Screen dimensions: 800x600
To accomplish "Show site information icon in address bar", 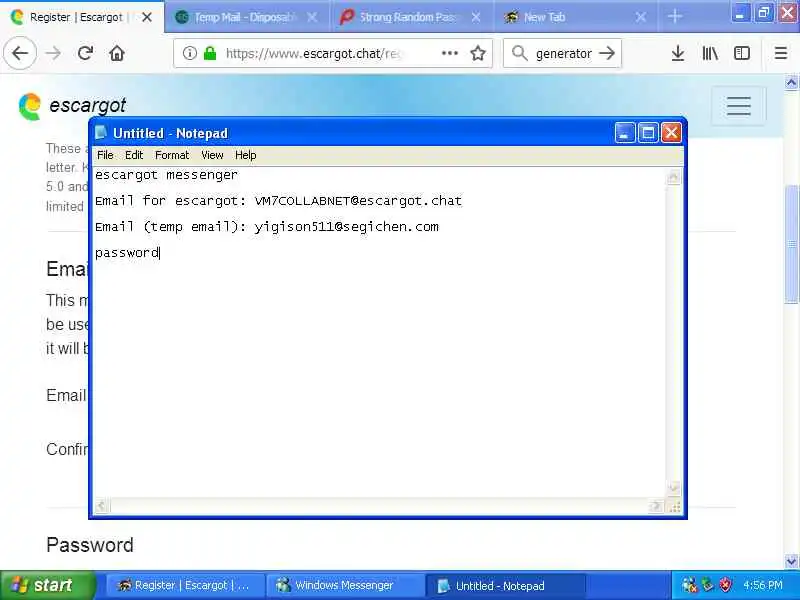I will pos(189,53).
